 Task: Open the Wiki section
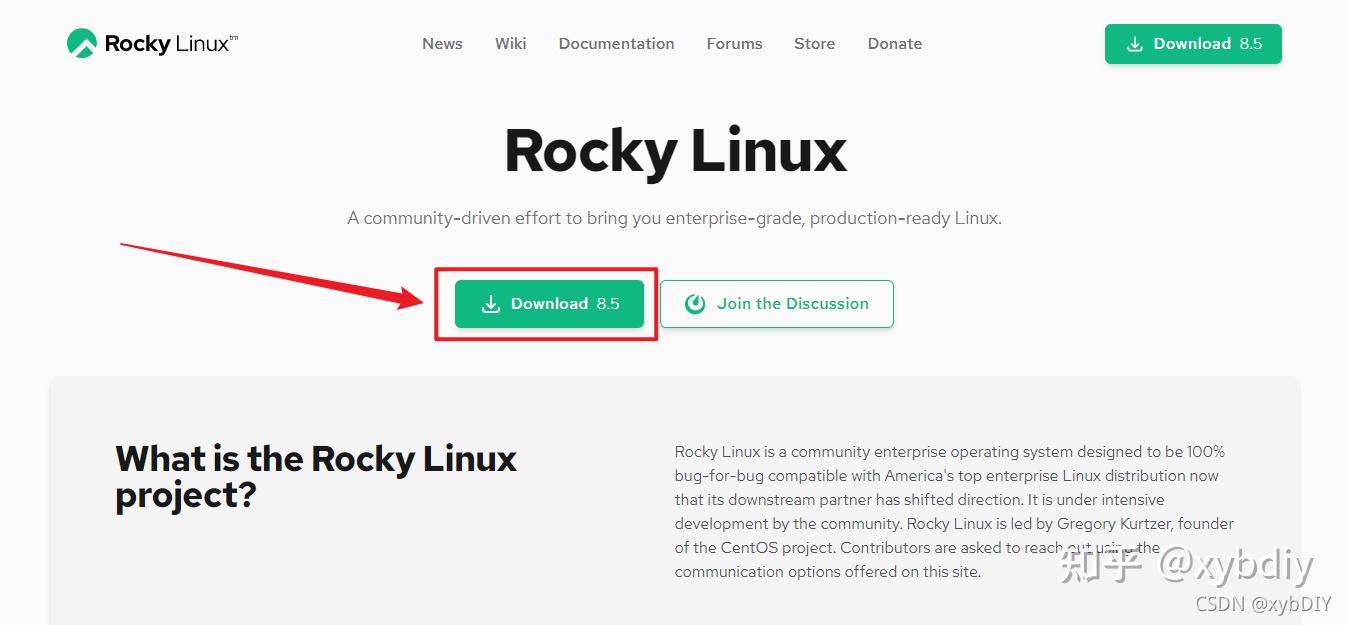pos(510,43)
